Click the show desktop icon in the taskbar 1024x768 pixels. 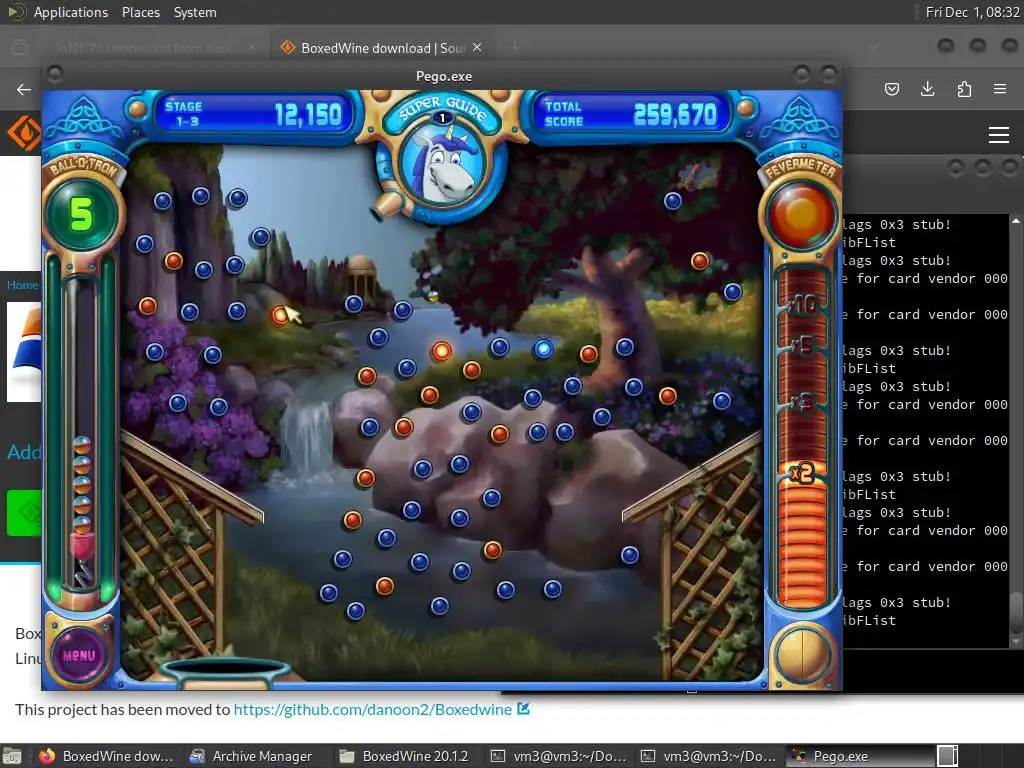point(12,756)
